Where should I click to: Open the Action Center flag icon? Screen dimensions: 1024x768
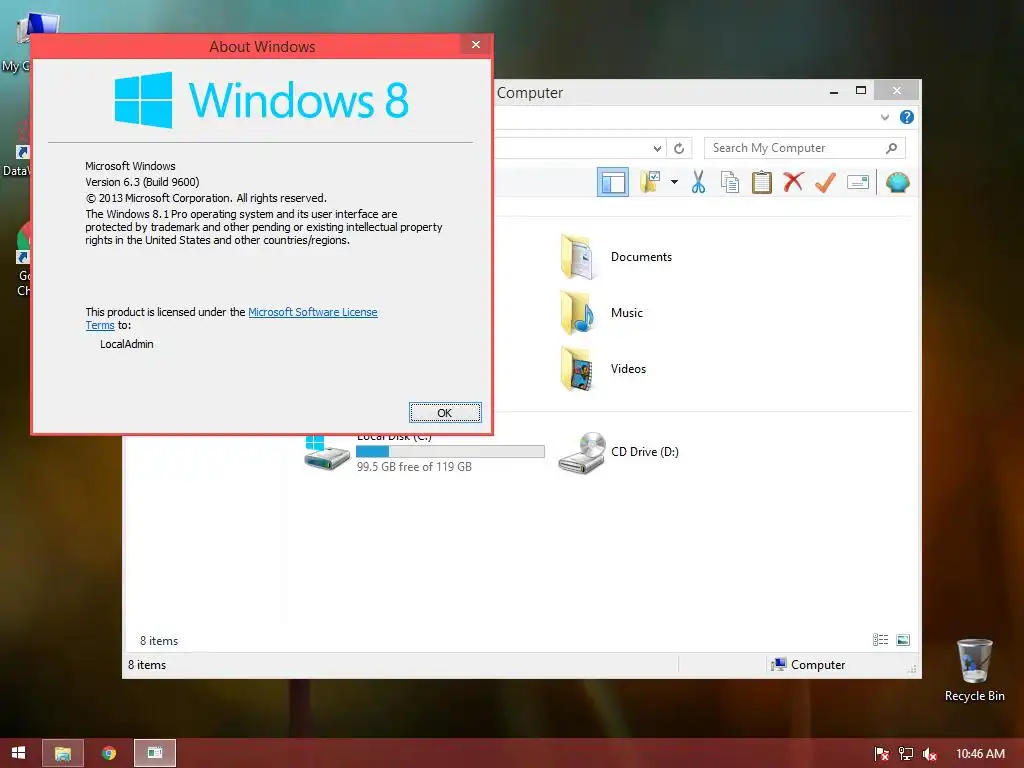point(881,754)
